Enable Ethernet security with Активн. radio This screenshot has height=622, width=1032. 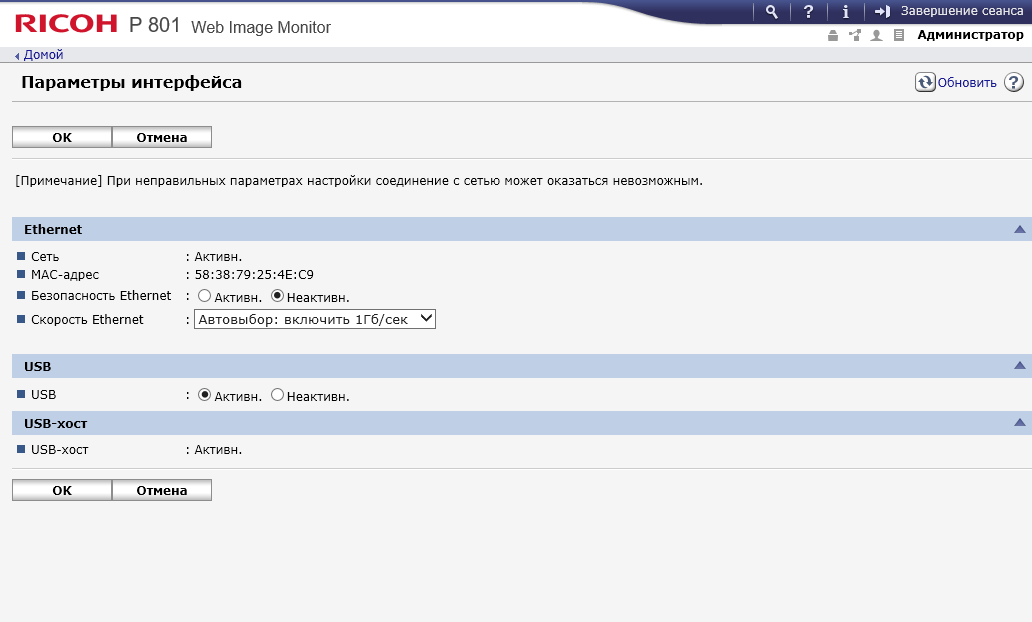coord(204,296)
